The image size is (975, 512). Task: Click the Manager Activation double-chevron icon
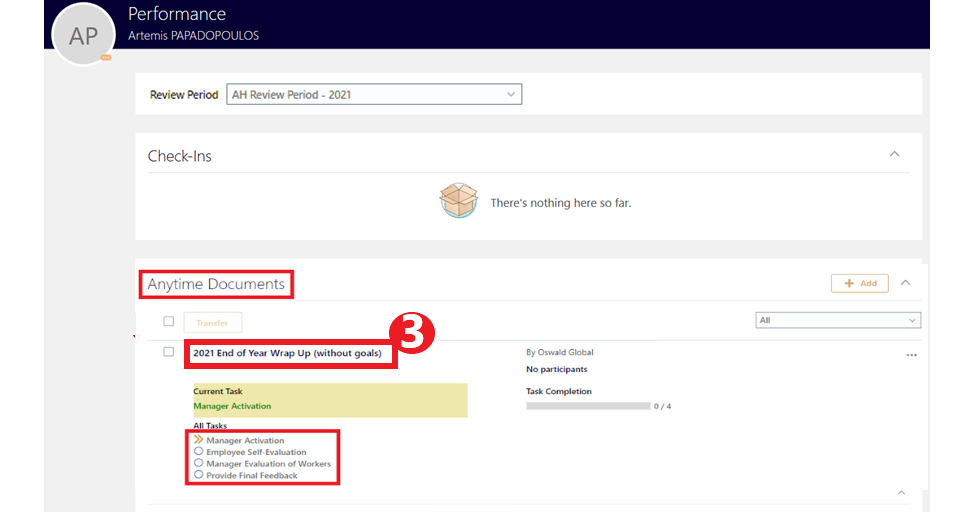(x=198, y=439)
